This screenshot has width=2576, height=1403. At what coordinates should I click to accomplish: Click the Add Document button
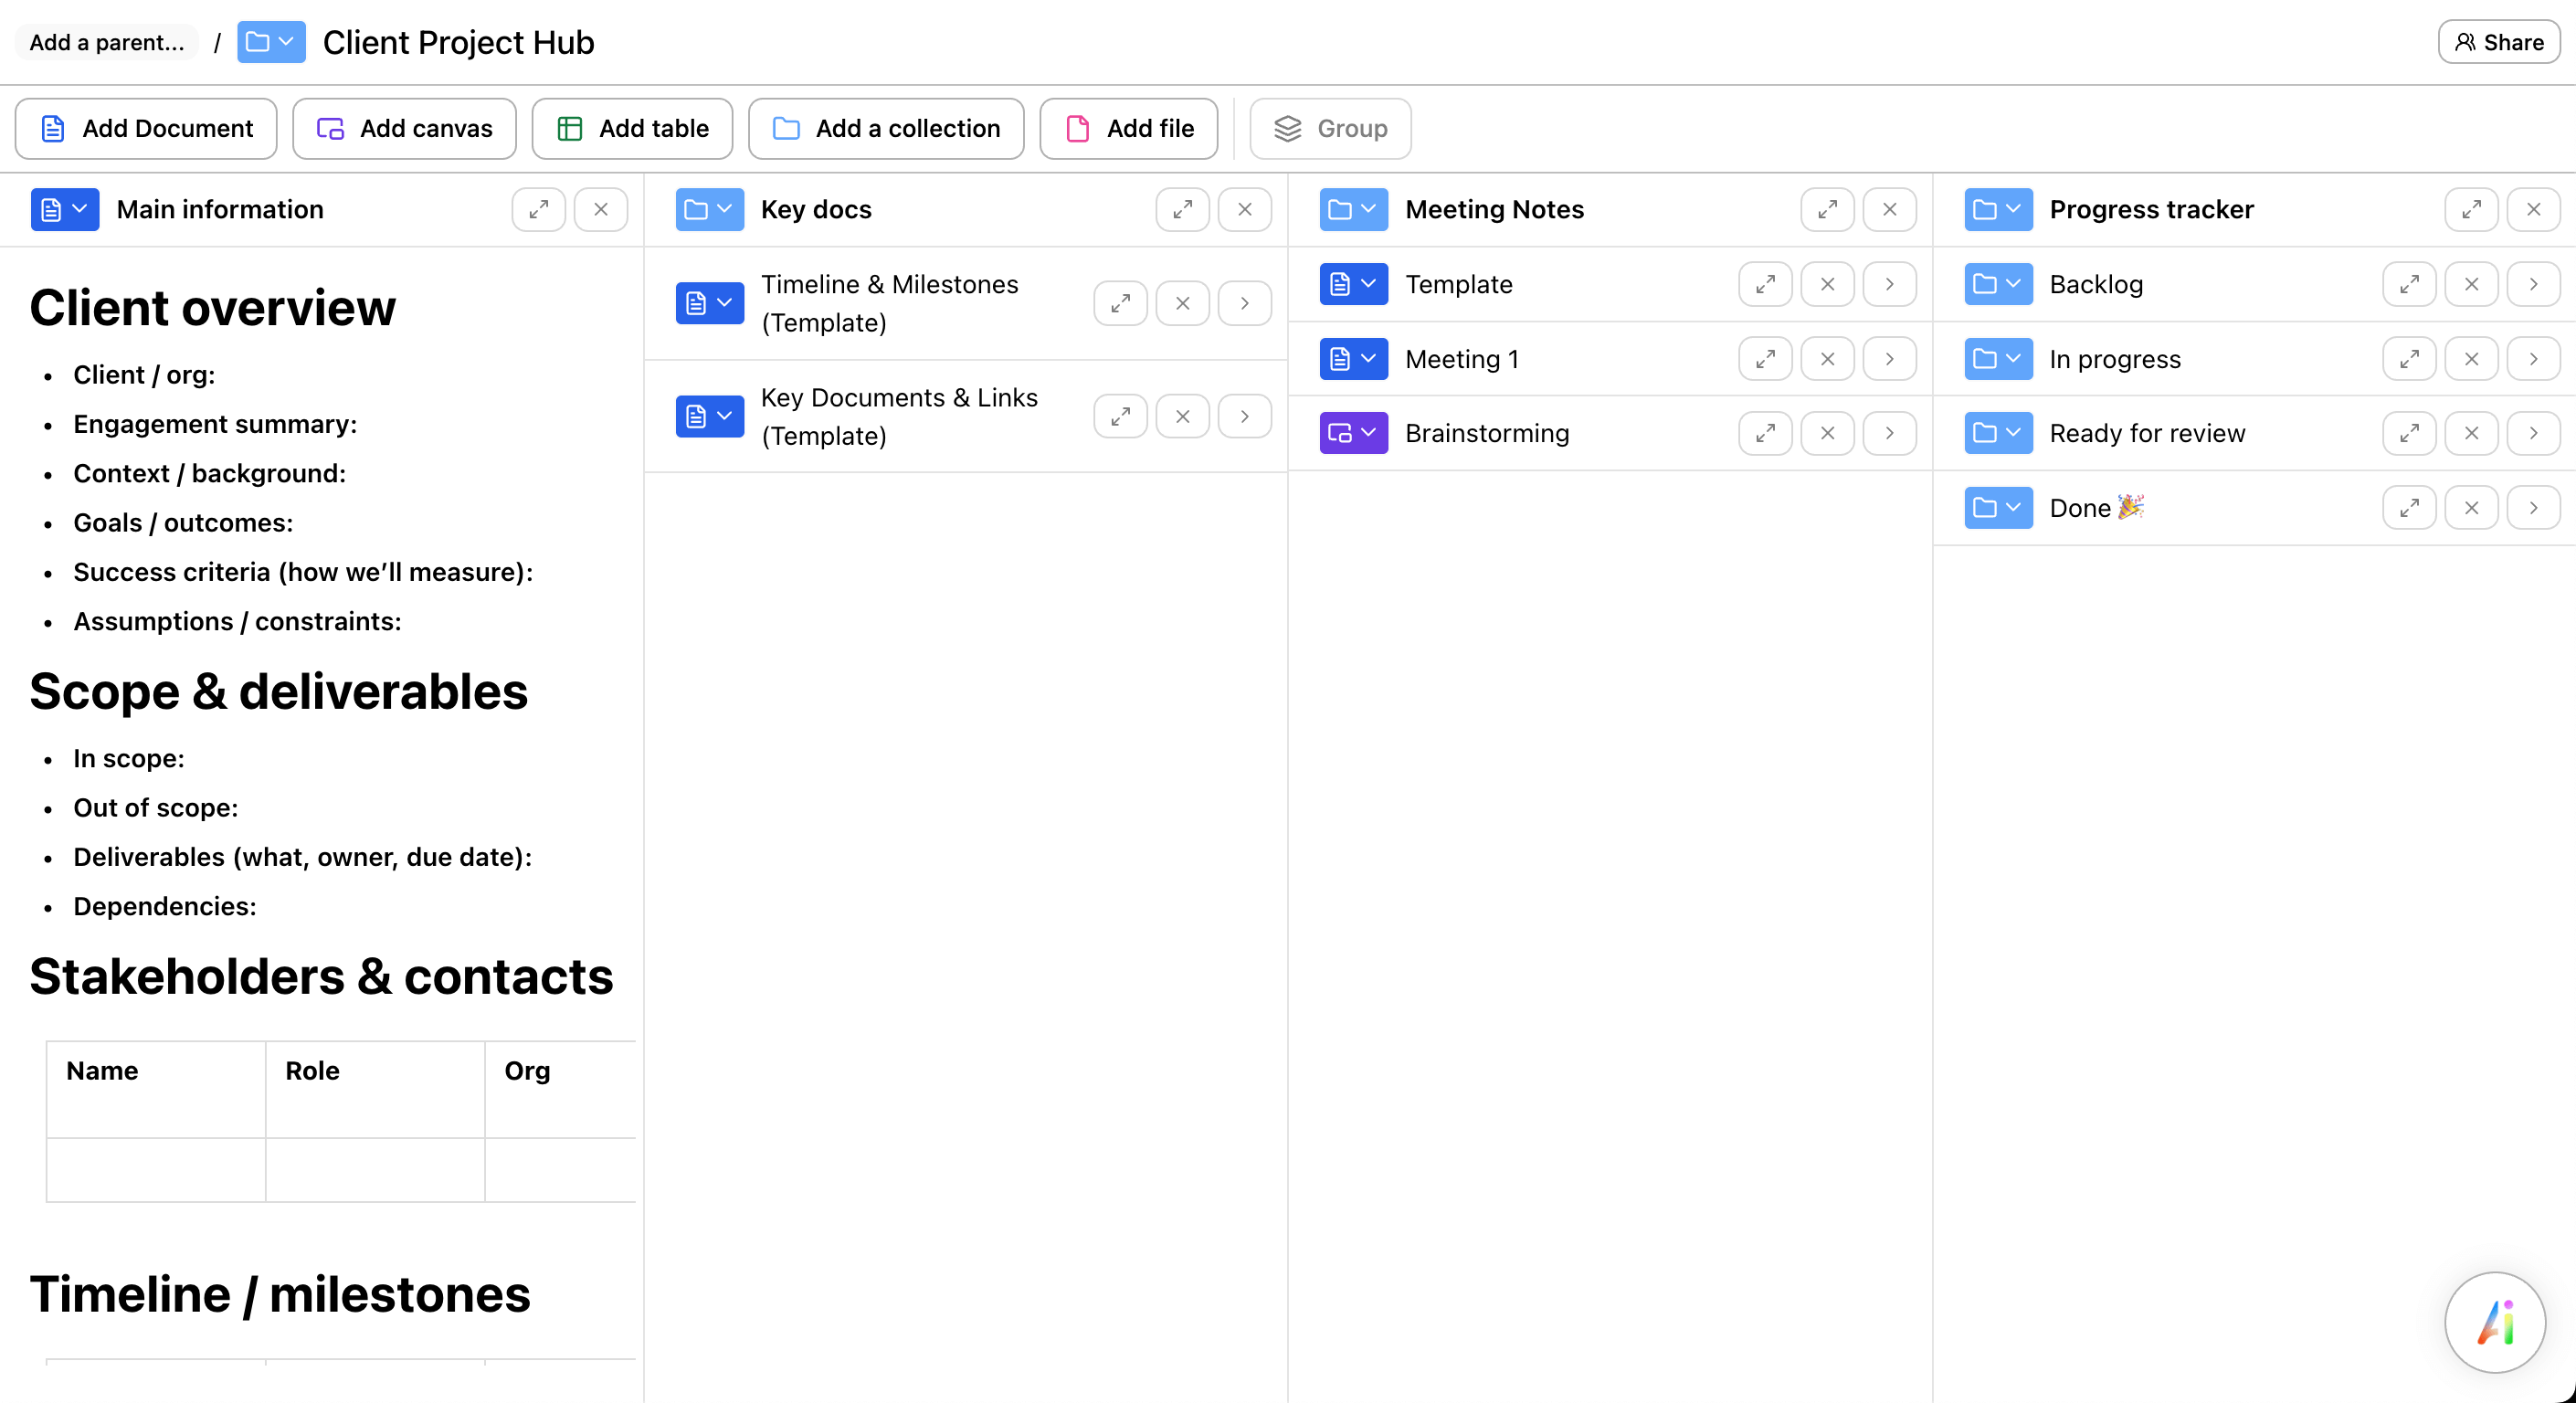point(145,128)
